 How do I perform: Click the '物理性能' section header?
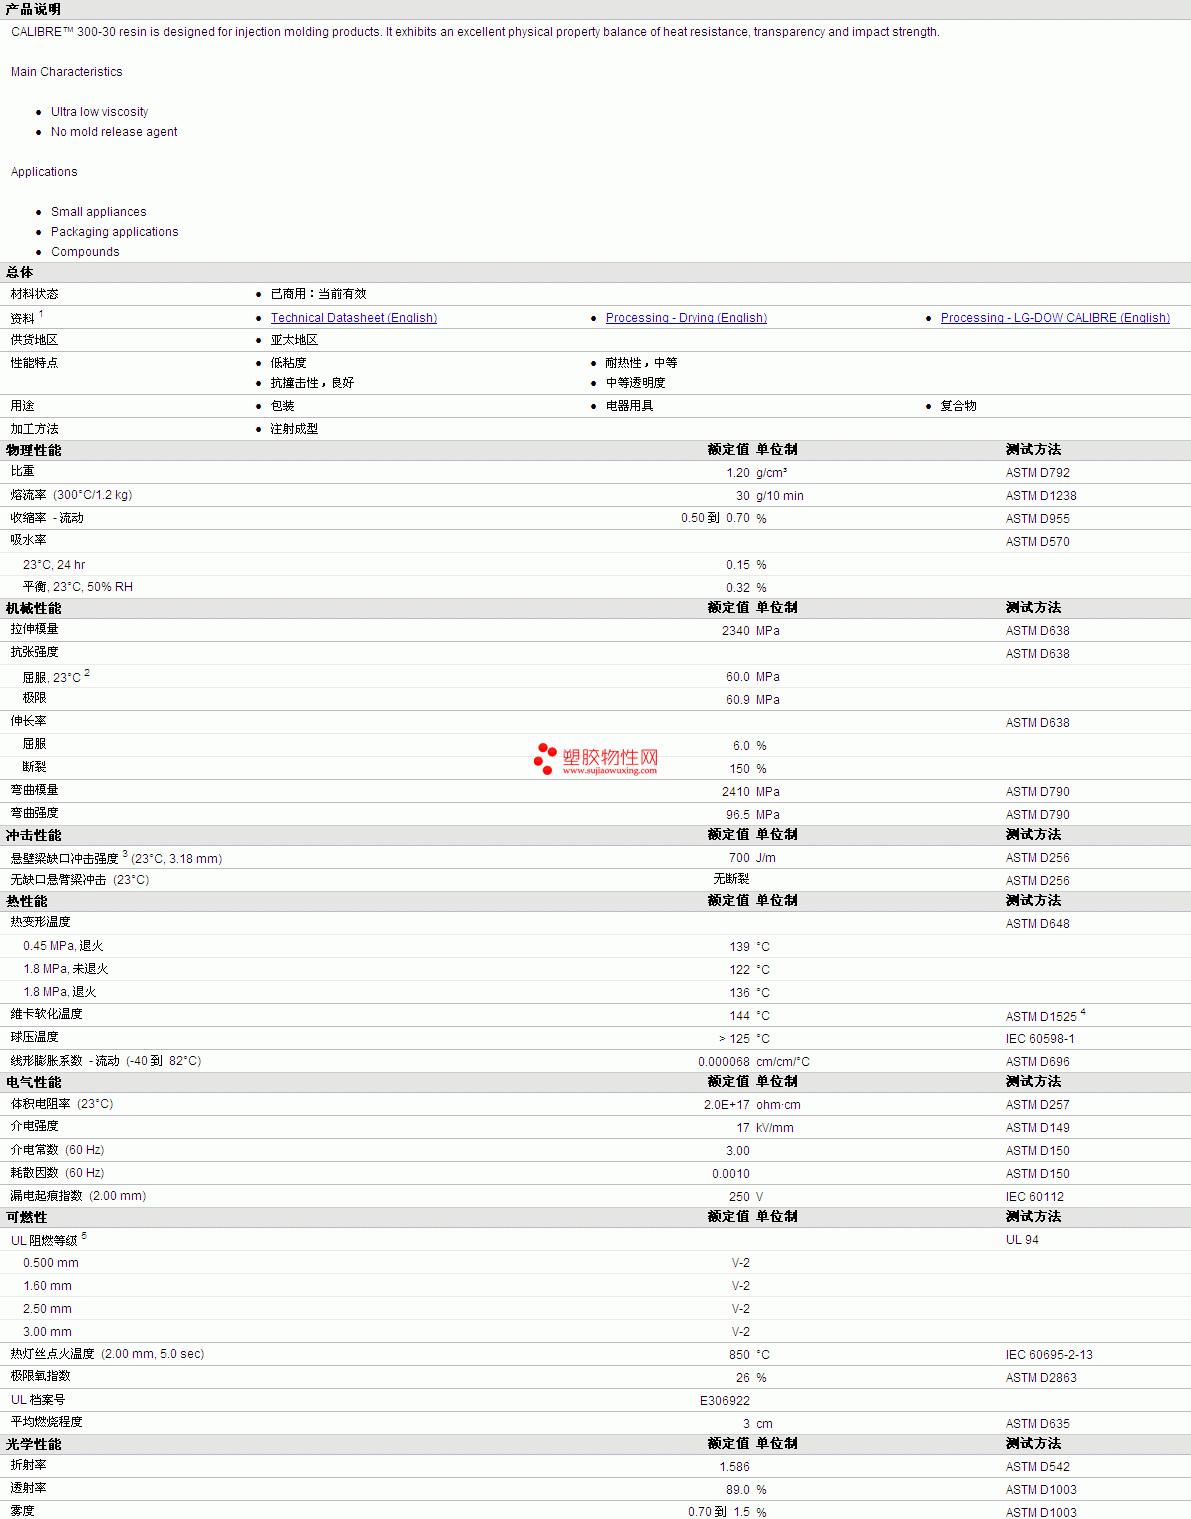click(34, 450)
